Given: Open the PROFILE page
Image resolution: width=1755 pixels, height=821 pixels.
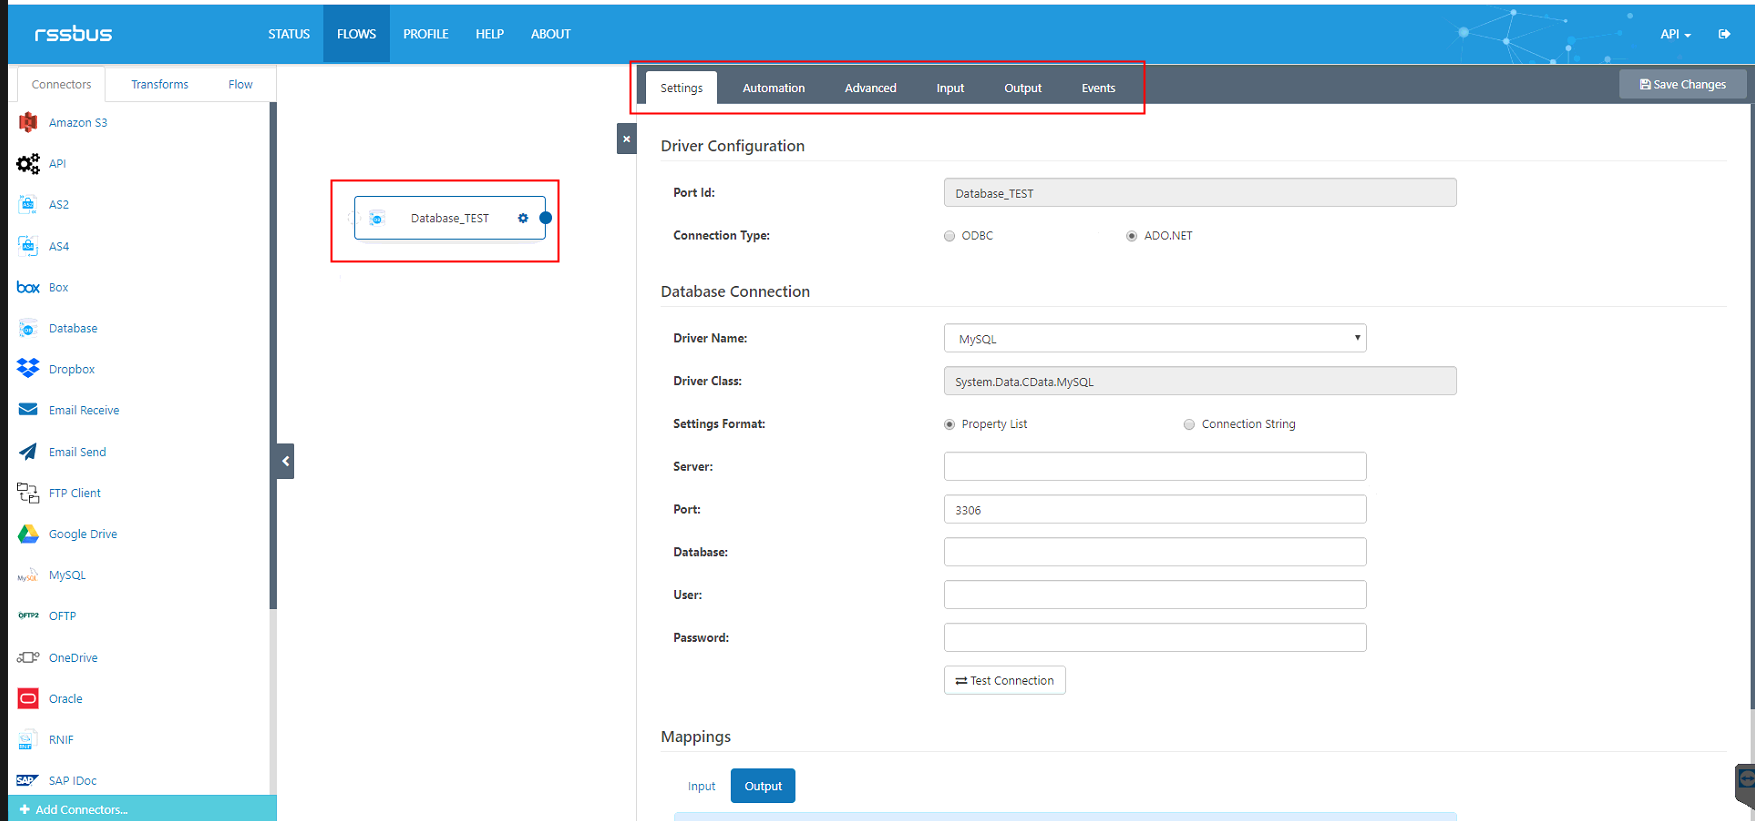Looking at the screenshot, I should 426,34.
